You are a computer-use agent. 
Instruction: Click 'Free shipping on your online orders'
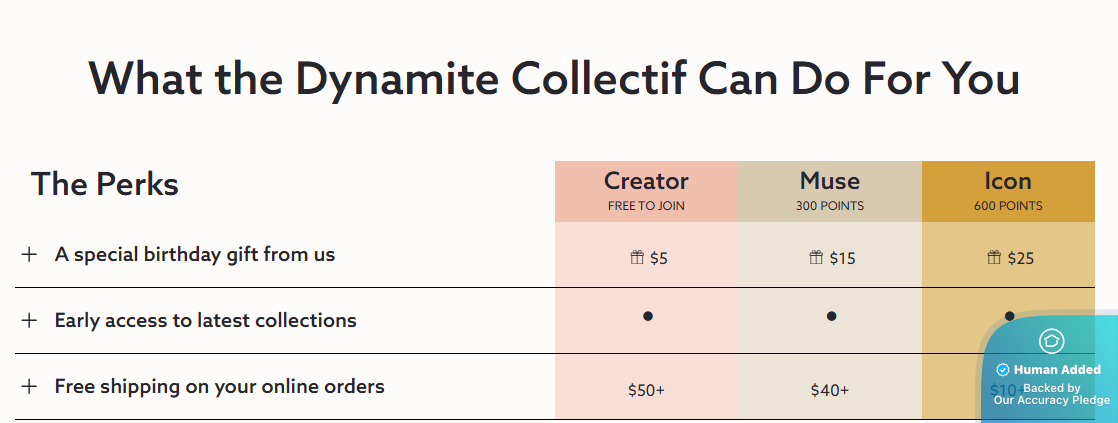(219, 386)
